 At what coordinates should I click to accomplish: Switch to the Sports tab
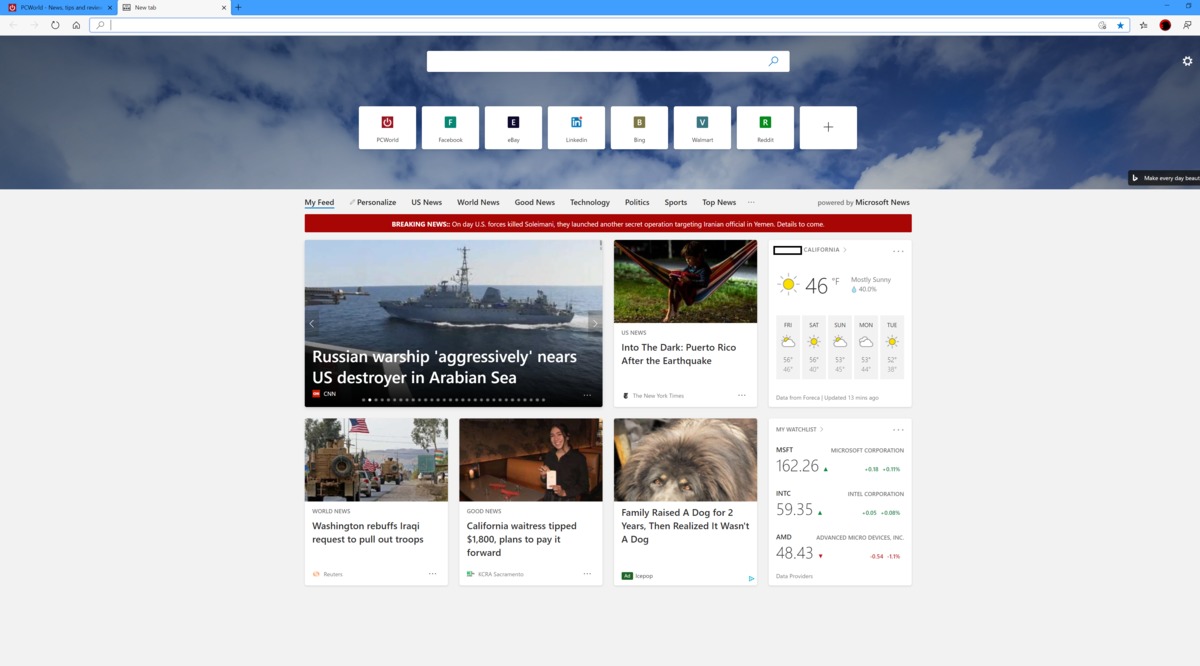point(676,202)
